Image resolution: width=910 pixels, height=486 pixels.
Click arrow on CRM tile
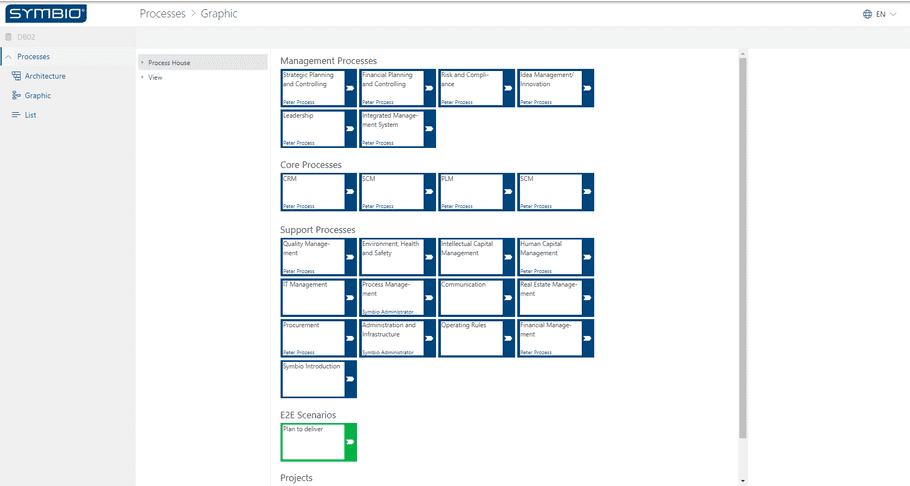tap(350, 192)
